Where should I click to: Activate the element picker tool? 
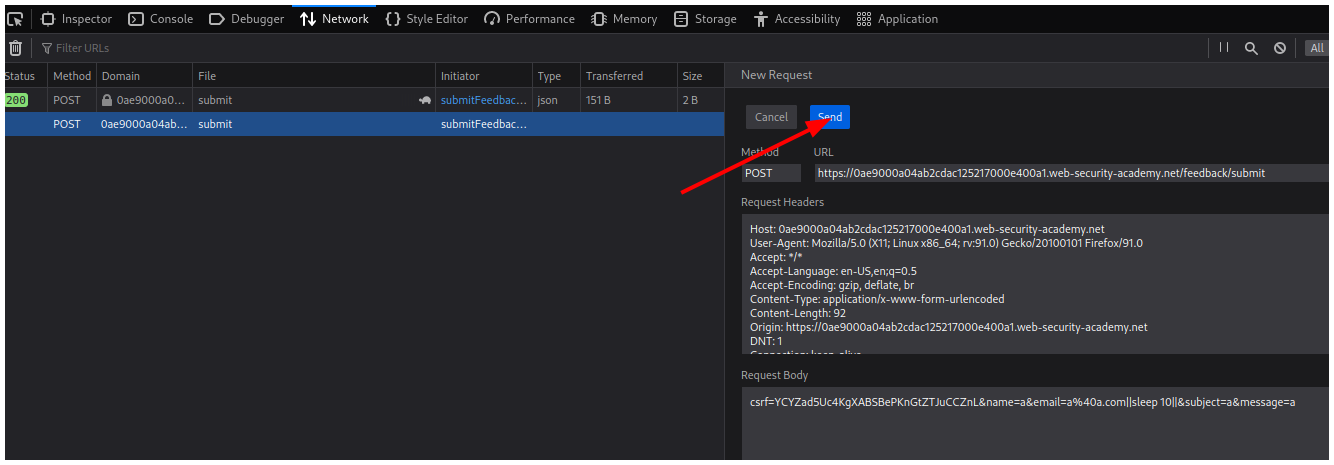15,19
